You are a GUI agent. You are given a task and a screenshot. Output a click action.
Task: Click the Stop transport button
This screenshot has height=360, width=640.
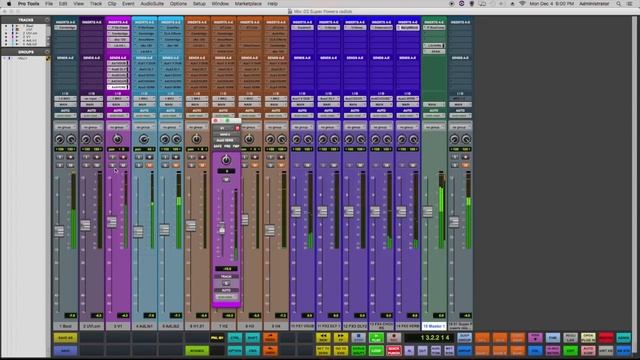tap(358, 338)
